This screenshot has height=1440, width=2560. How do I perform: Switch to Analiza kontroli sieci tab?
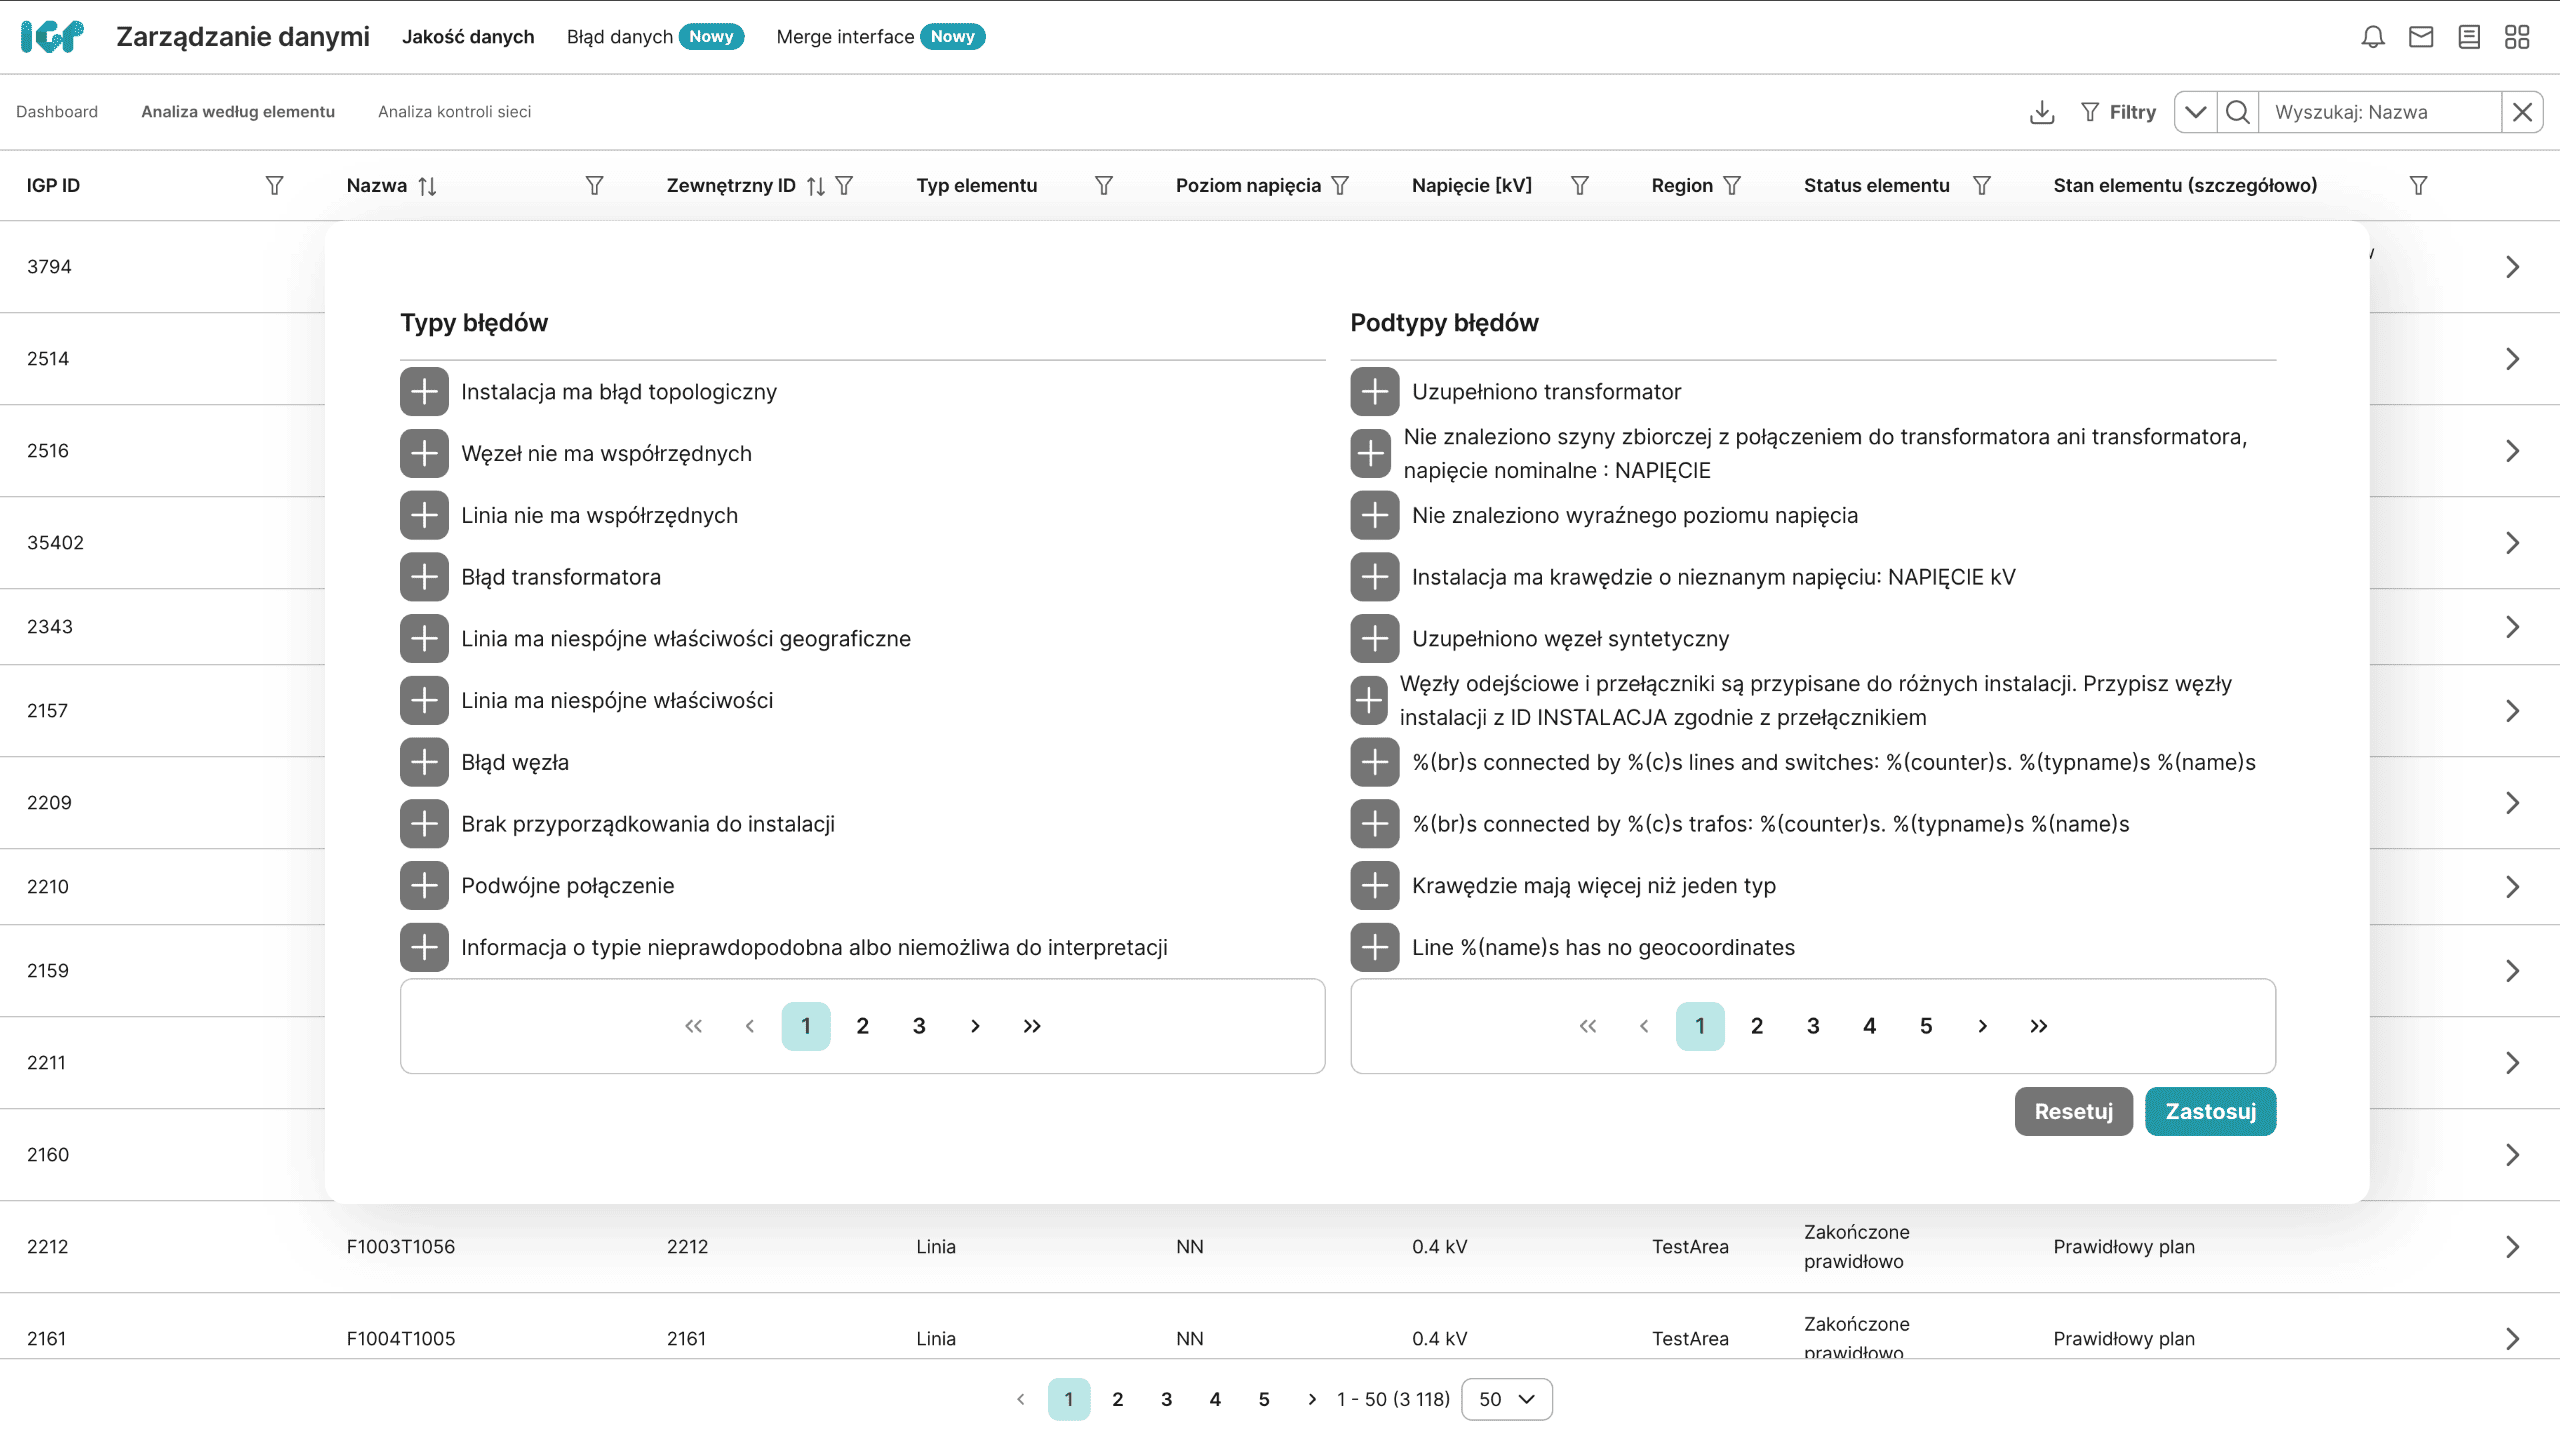[454, 112]
